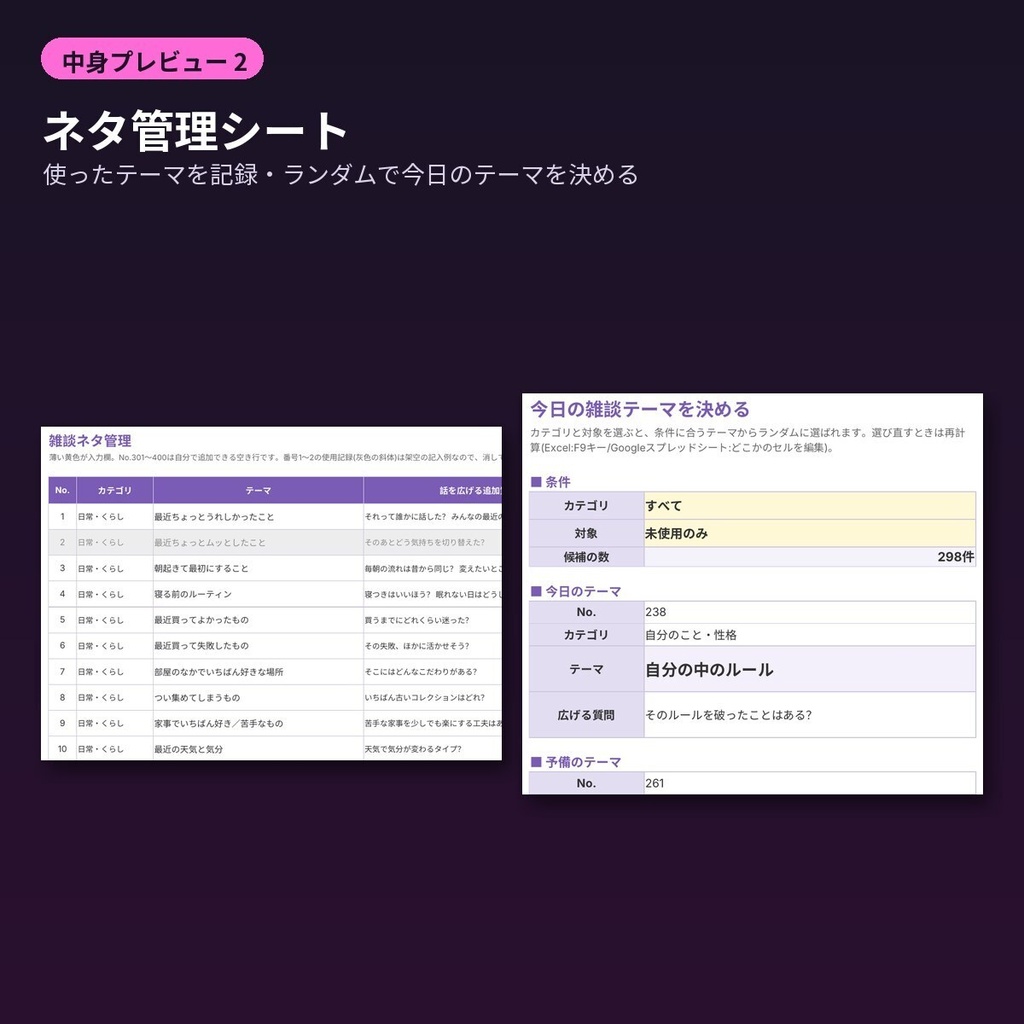Click the greyed theme 最近ちょっとムッとしたこと
Viewport: 1024px width, 1024px height.
tap(210, 542)
